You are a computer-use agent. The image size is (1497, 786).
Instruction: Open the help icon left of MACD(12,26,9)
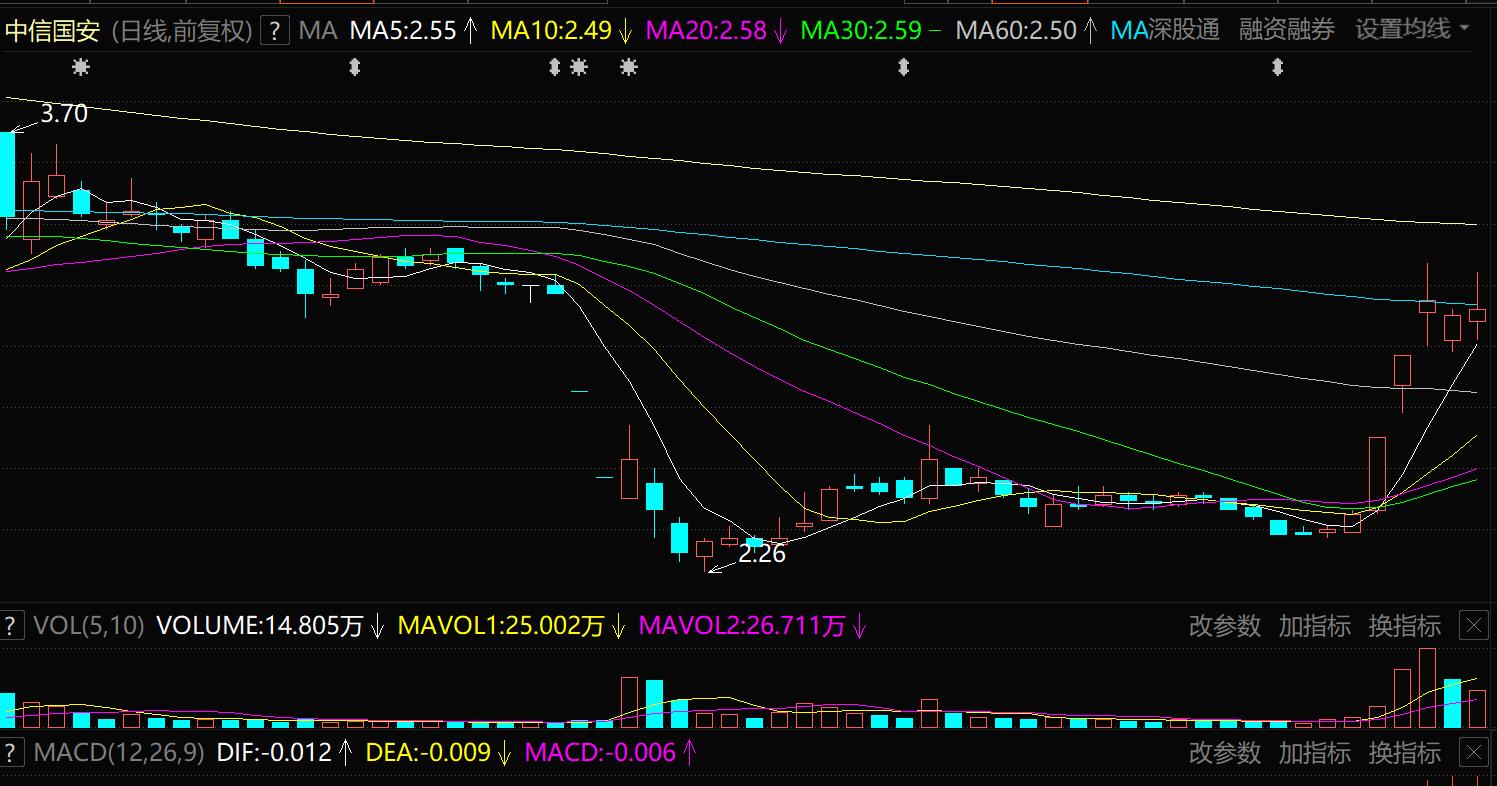pyautogui.click(x=12, y=752)
